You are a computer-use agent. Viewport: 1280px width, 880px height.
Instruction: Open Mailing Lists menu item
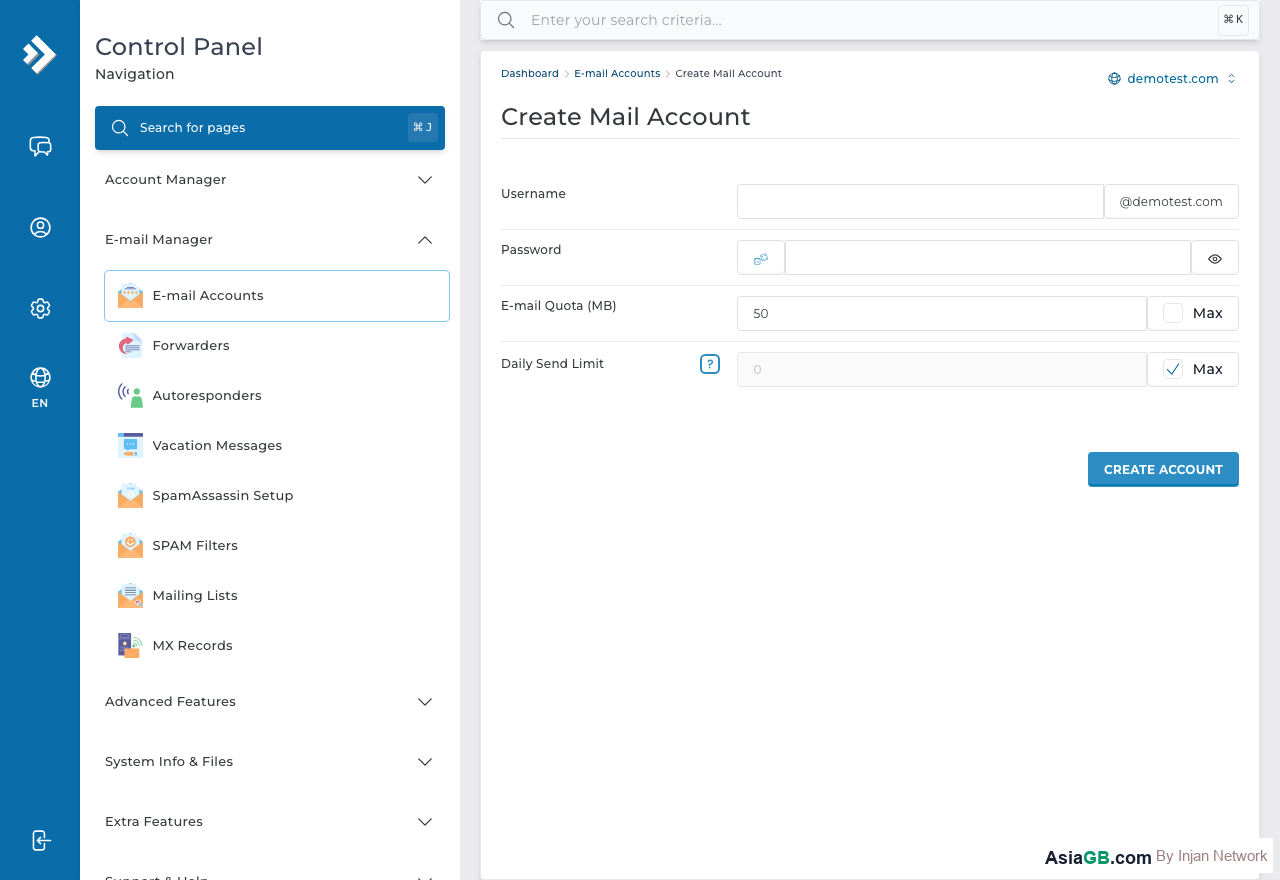point(277,596)
